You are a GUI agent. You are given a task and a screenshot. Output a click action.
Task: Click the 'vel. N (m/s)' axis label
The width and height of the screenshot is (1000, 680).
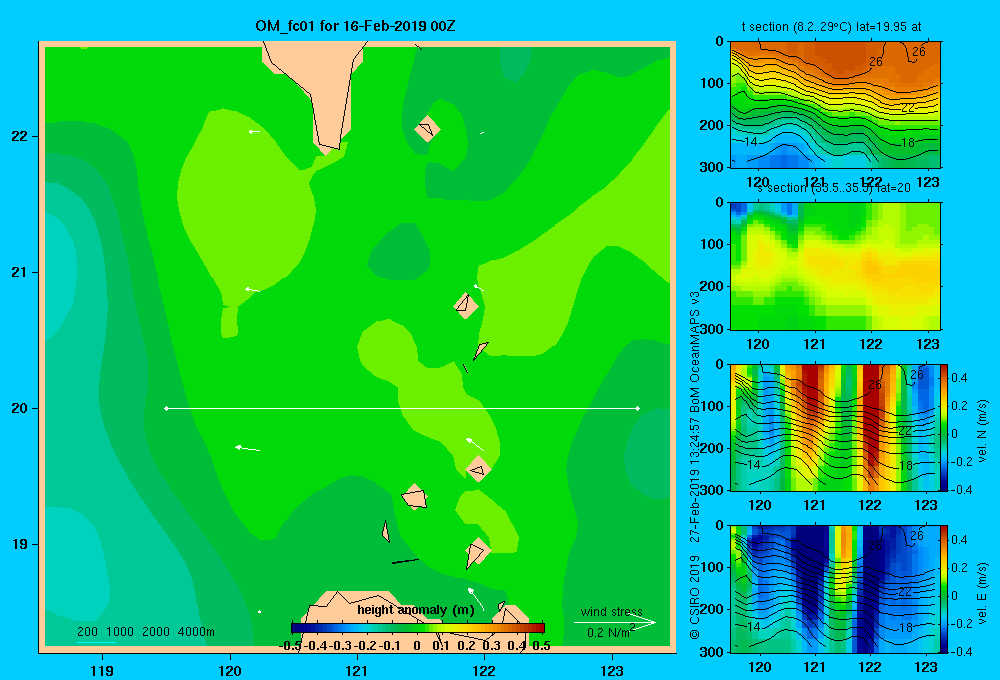(x=982, y=431)
